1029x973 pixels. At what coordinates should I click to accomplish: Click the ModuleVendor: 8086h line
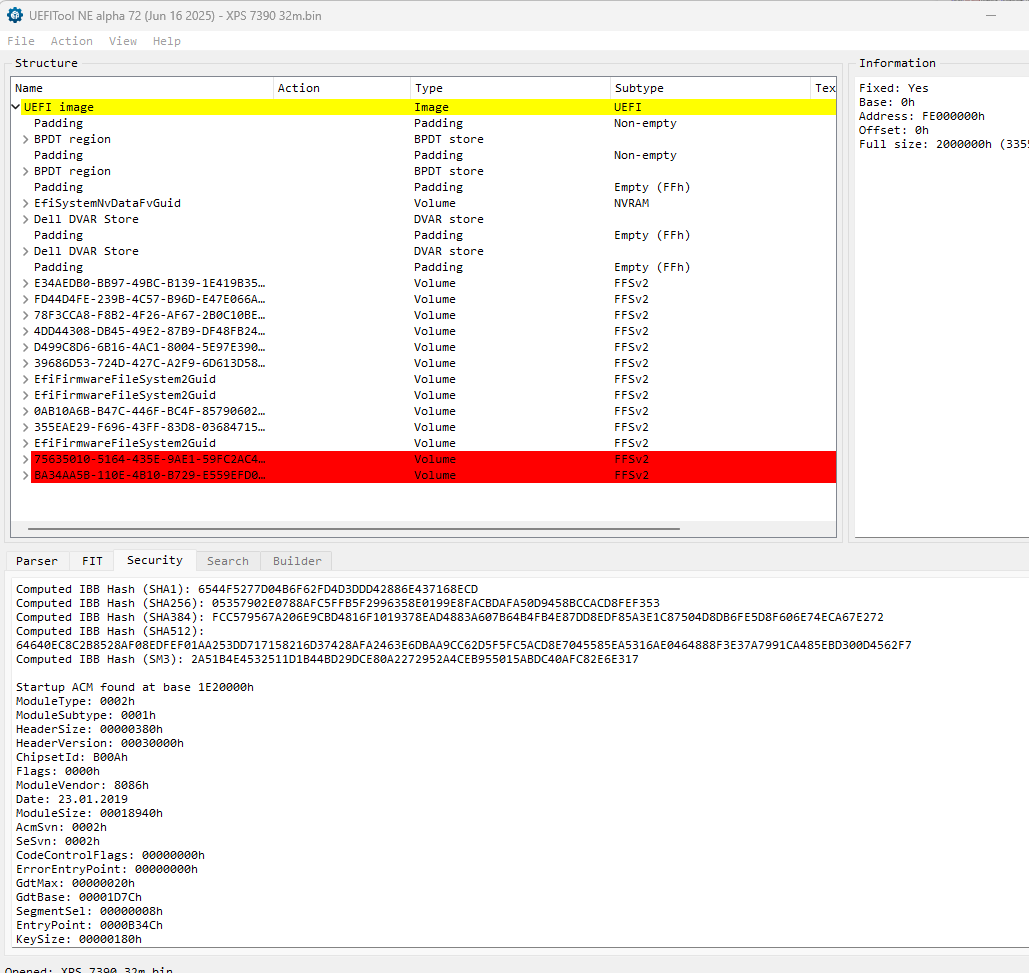[x=82, y=785]
